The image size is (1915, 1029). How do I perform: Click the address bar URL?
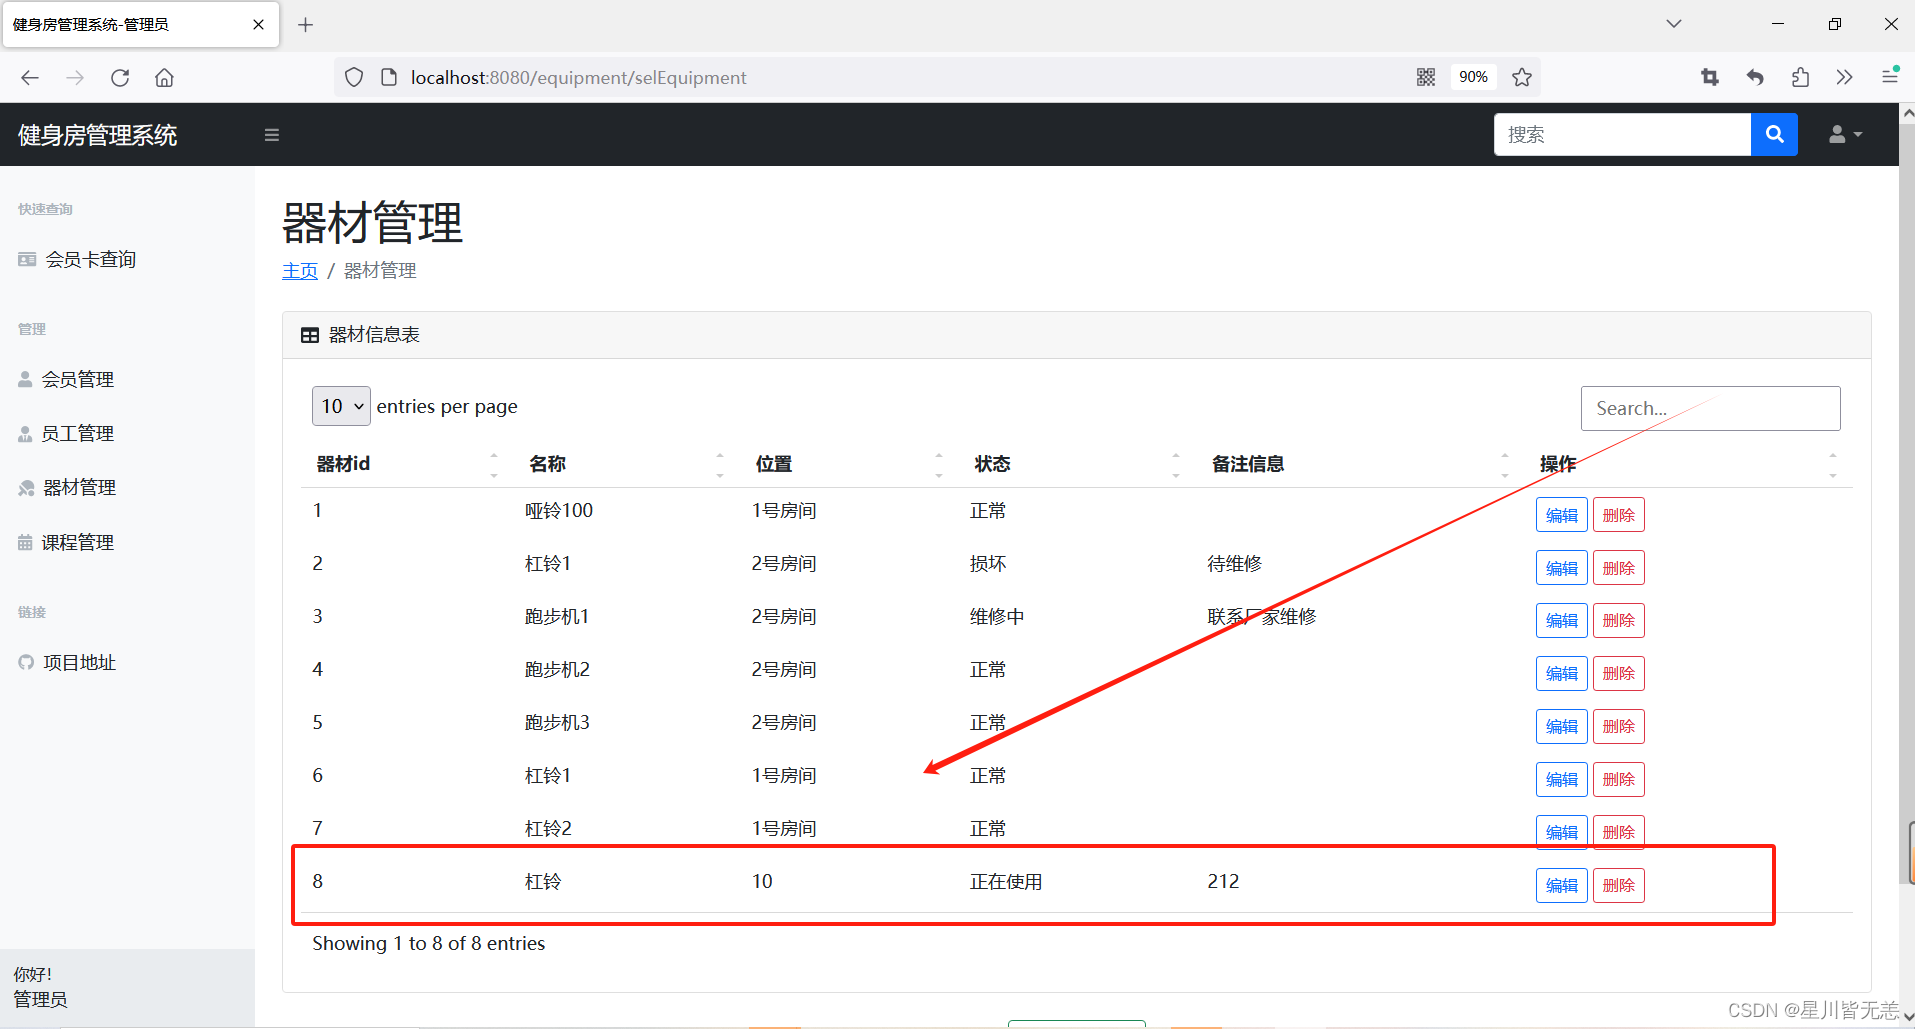pyautogui.click(x=578, y=78)
